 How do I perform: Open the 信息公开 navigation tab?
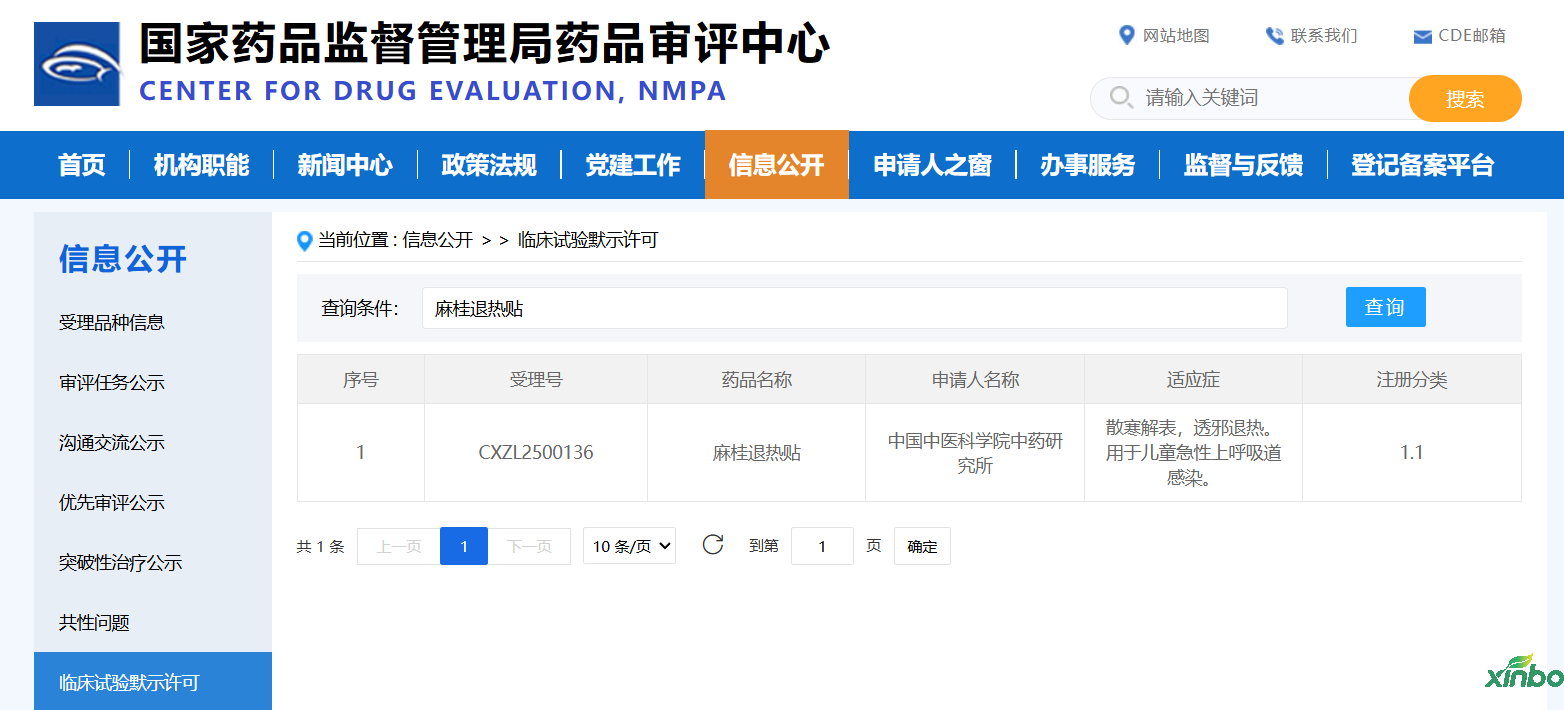pos(776,165)
